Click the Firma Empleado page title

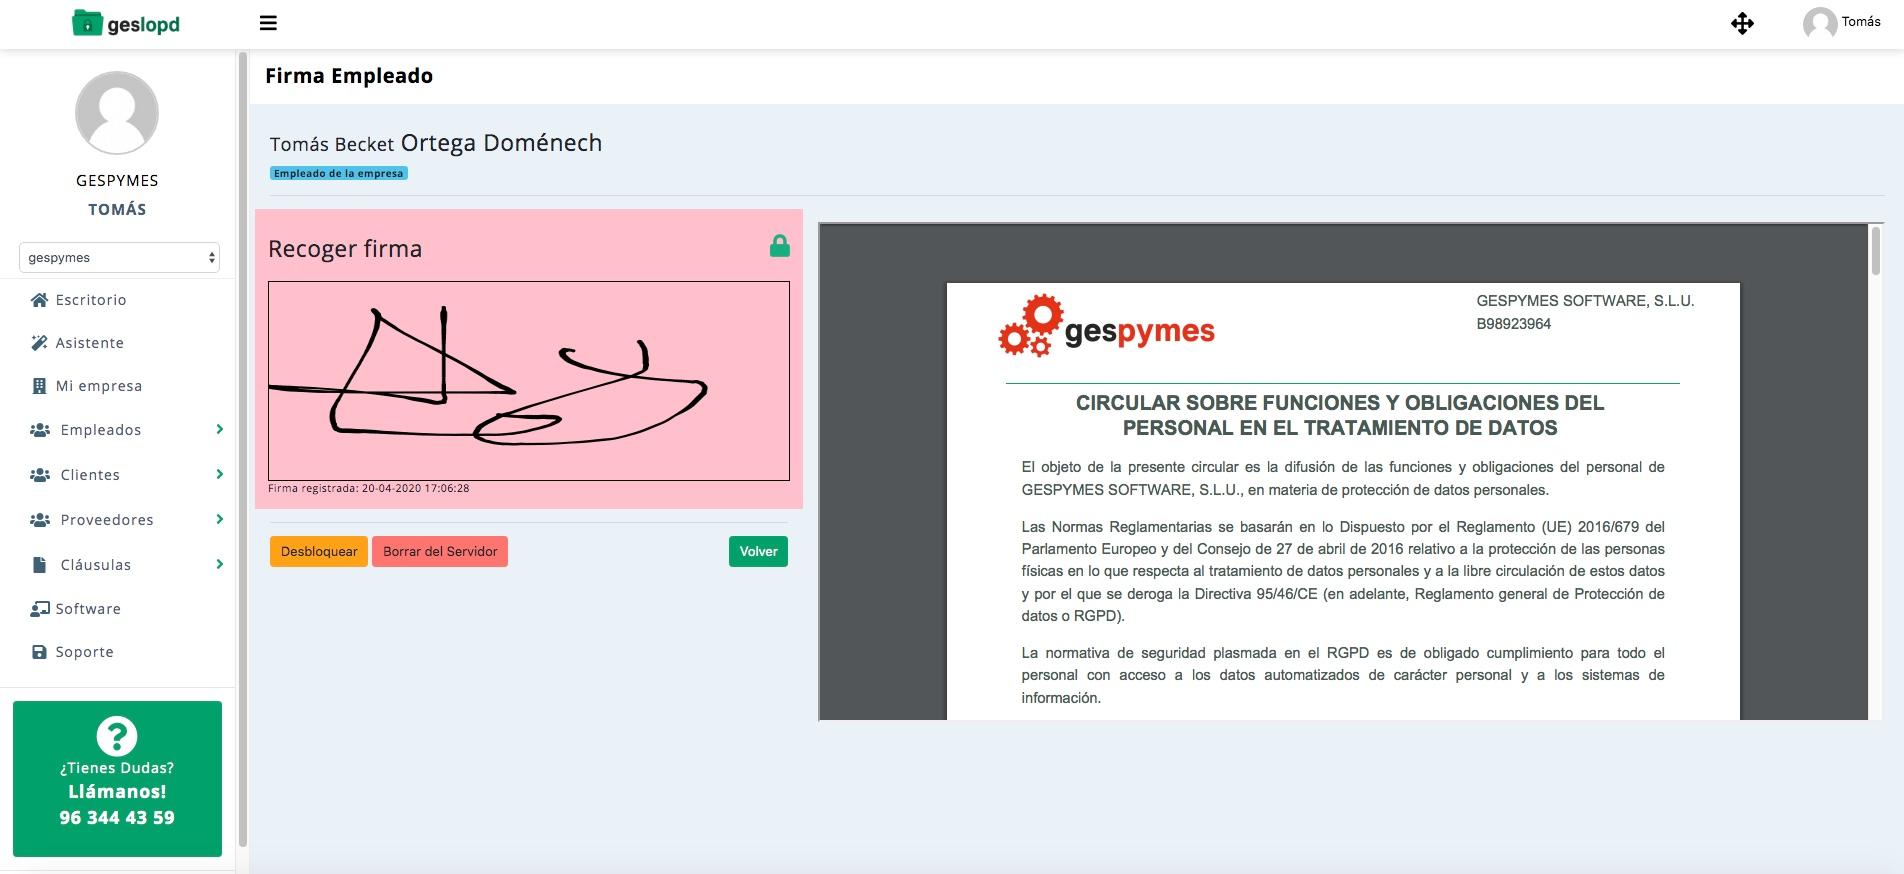(349, 76)
